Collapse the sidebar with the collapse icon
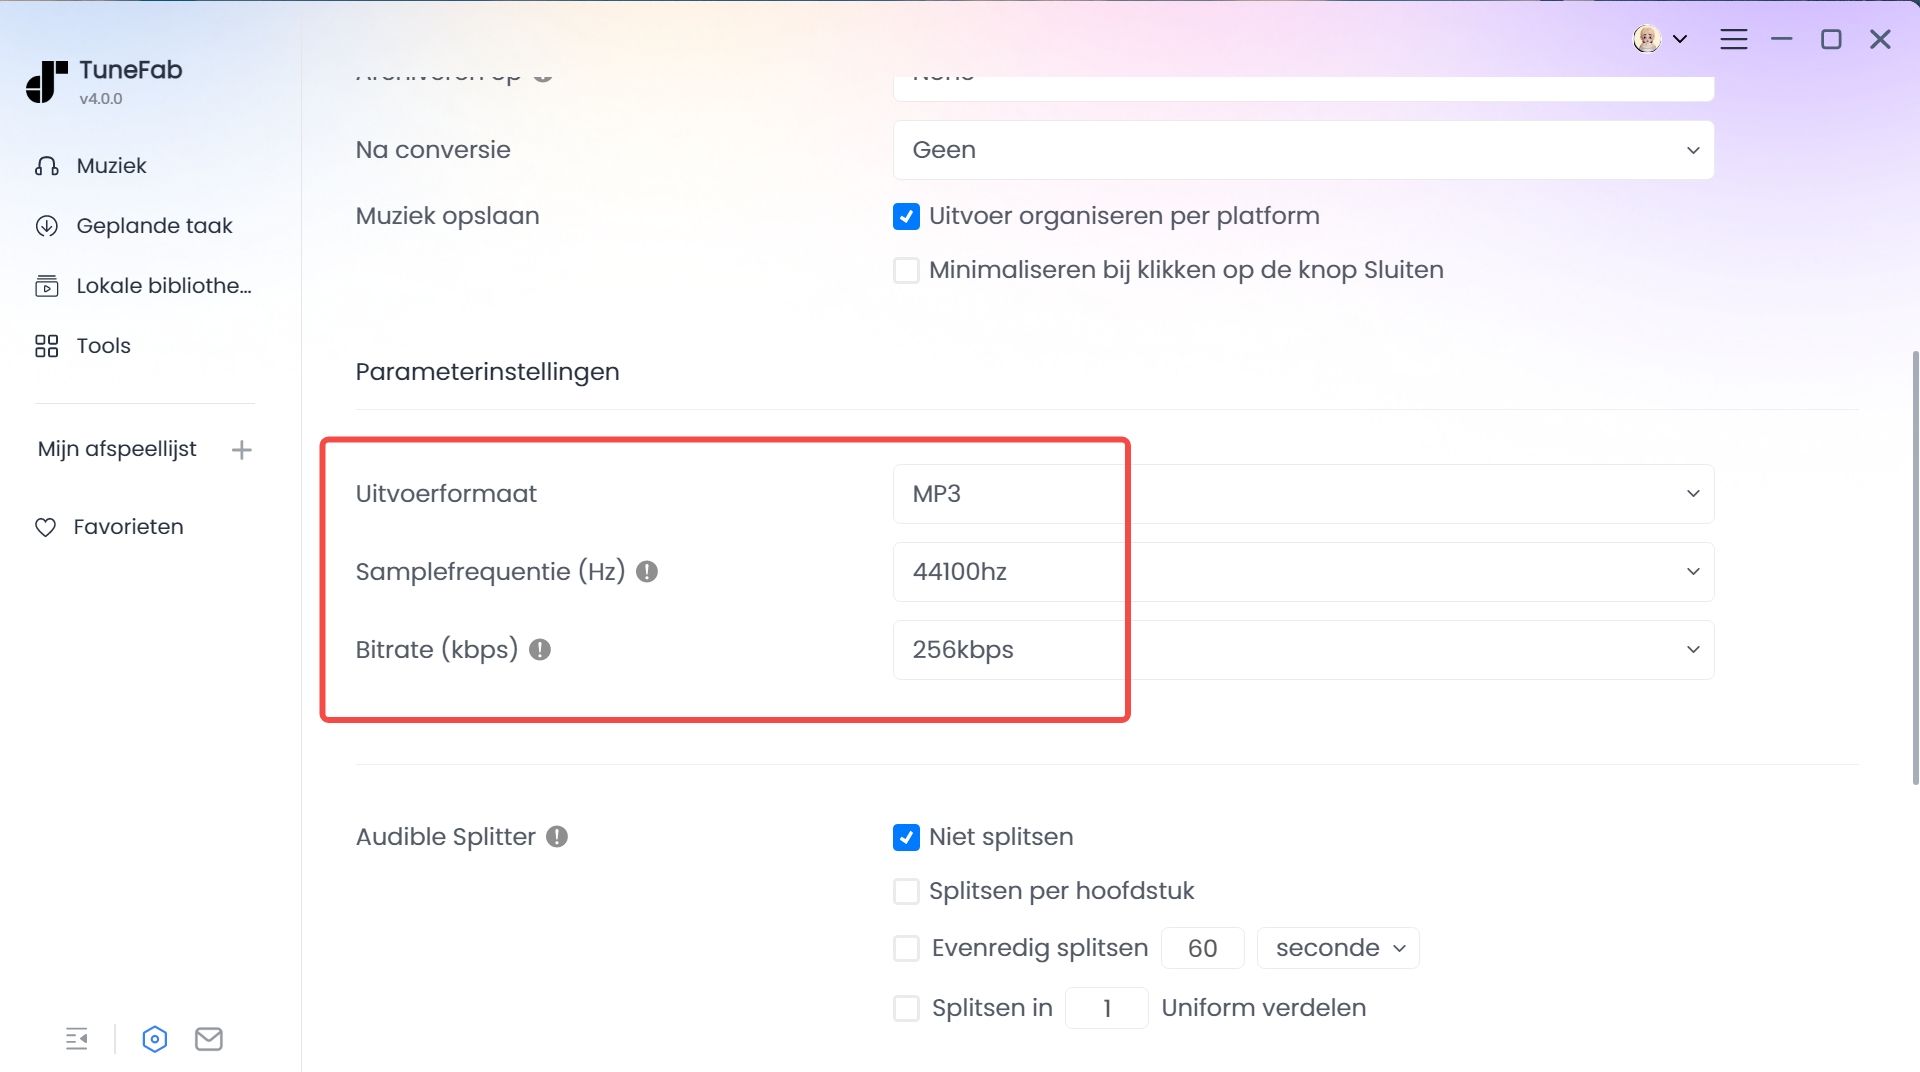The image size is (1920, 1072). pos(77,1039)
